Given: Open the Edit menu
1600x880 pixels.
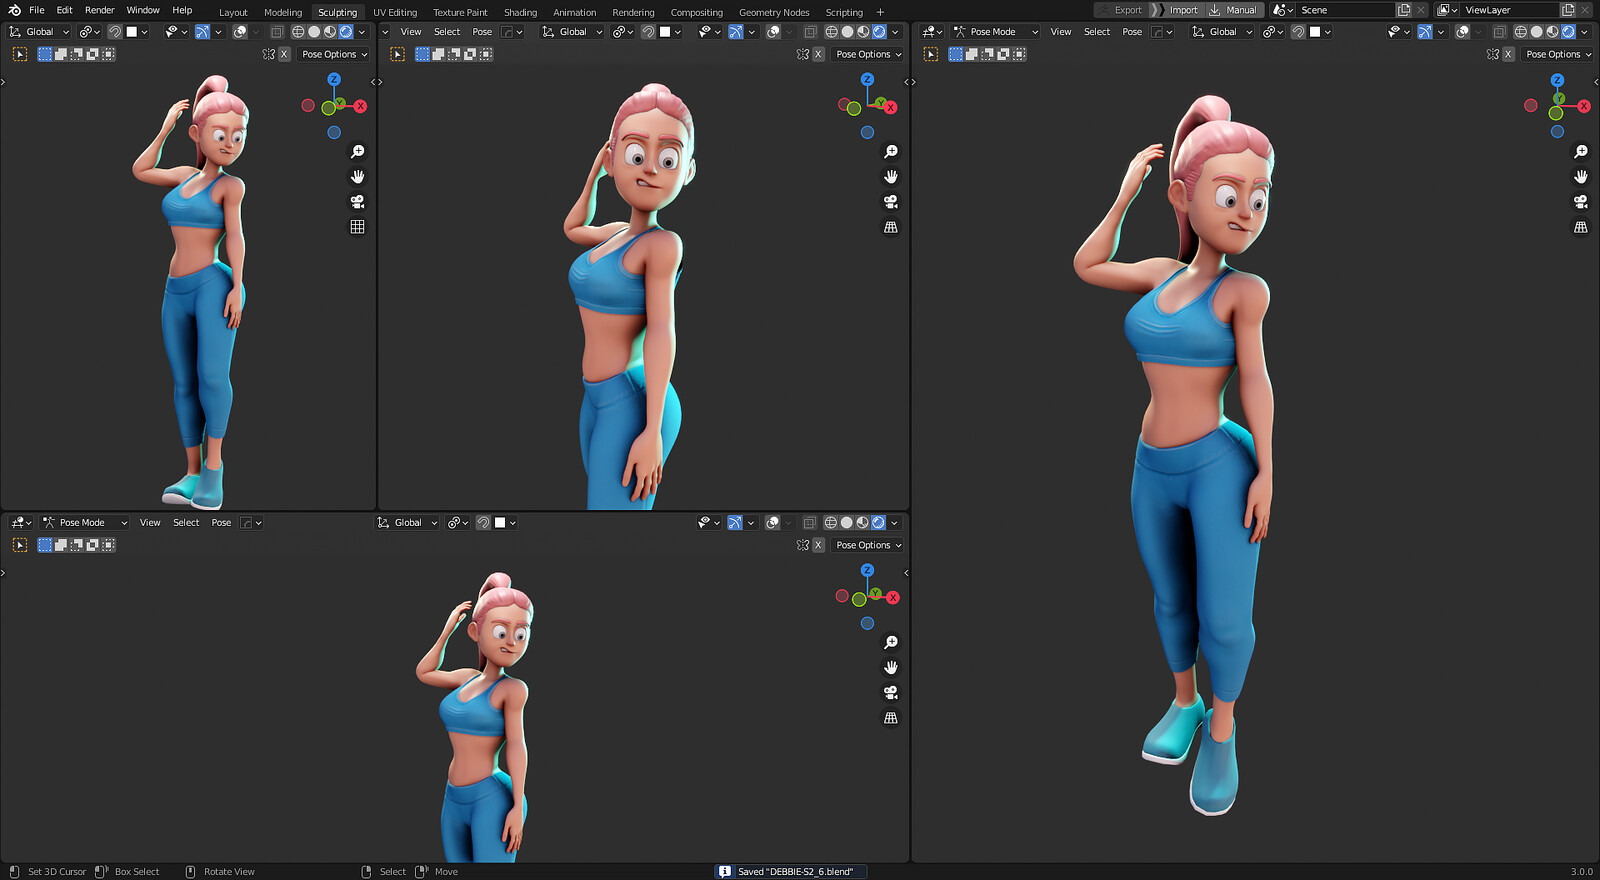Looking at the screenshot, I should point(64,10).
